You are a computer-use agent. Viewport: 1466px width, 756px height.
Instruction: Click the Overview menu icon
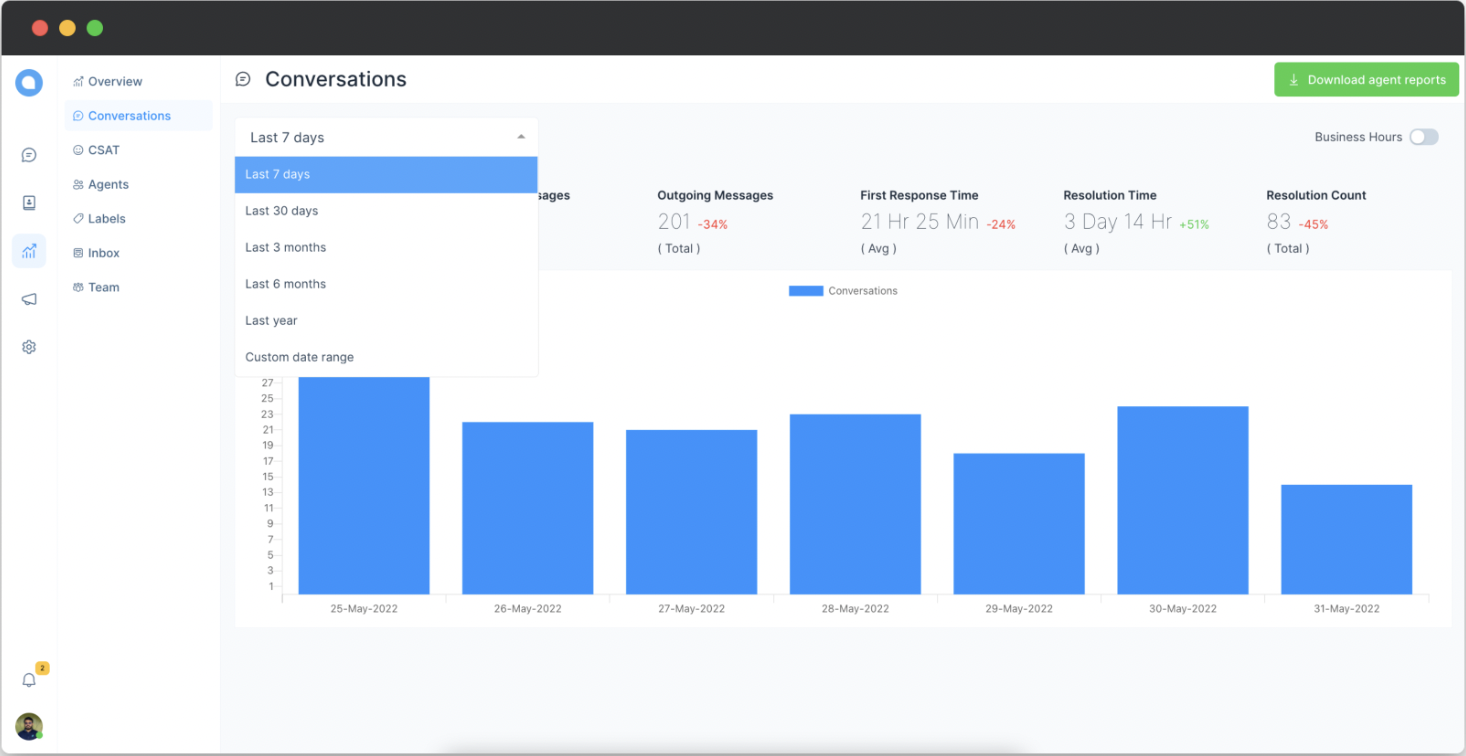click(78, 82)
